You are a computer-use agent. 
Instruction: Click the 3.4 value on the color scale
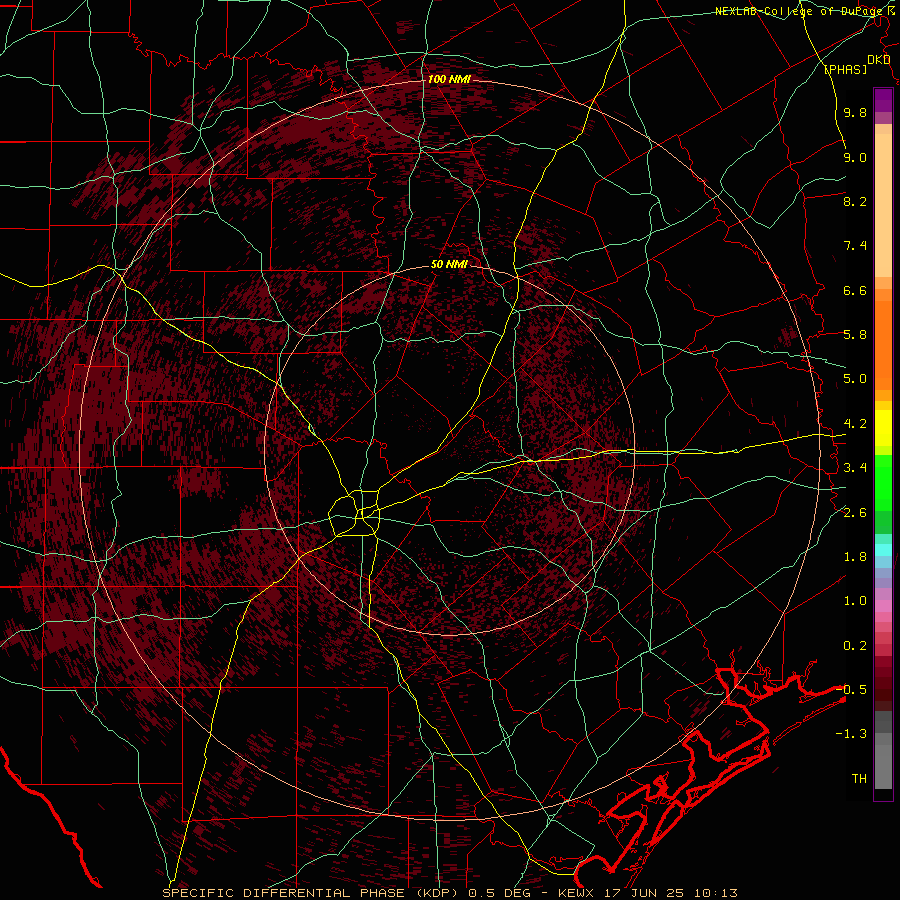[x=855, y=468]
